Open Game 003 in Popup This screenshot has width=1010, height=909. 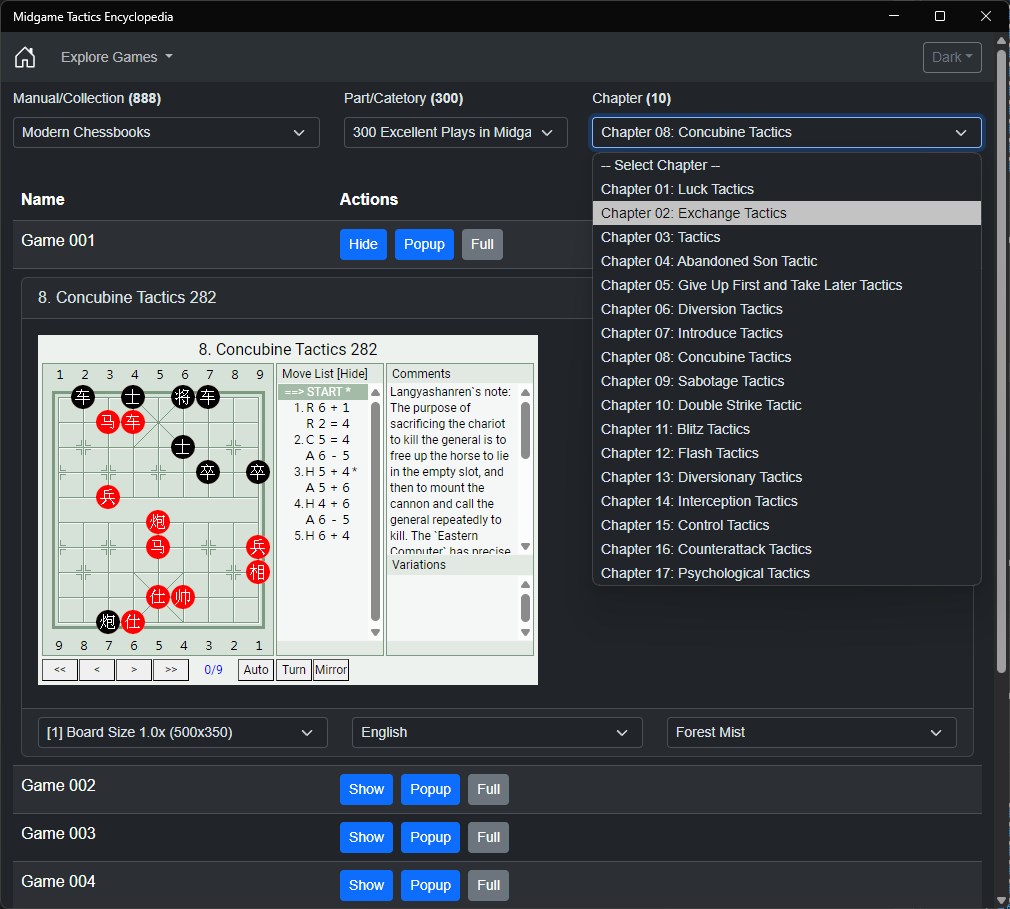tap(430, 837)
